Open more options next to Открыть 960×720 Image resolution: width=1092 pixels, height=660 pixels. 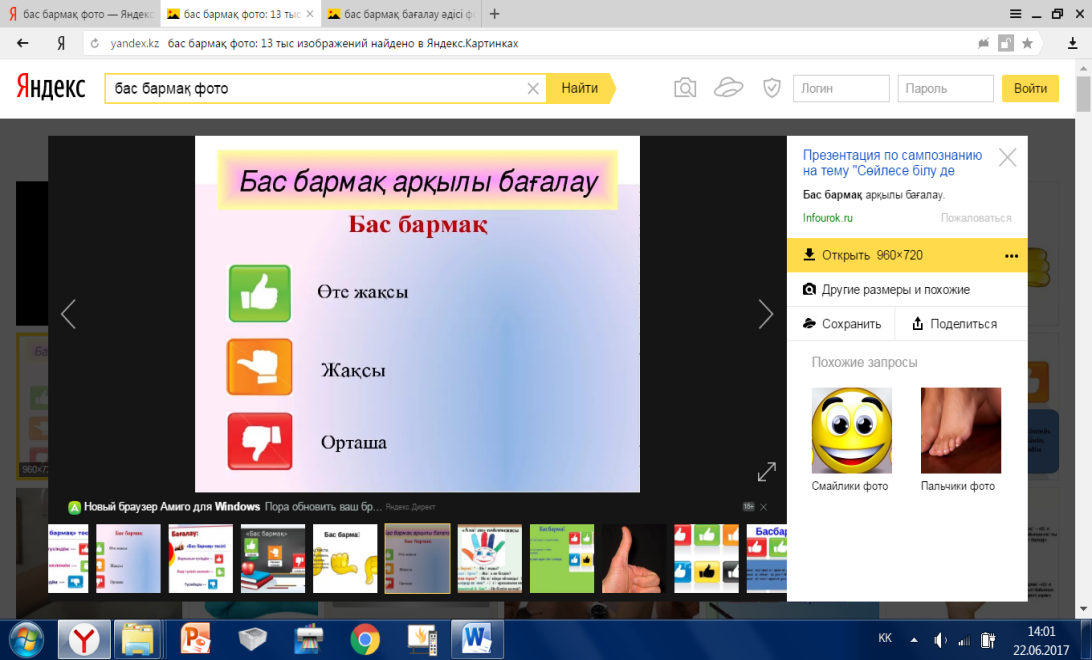click(x=1011, y=256)
